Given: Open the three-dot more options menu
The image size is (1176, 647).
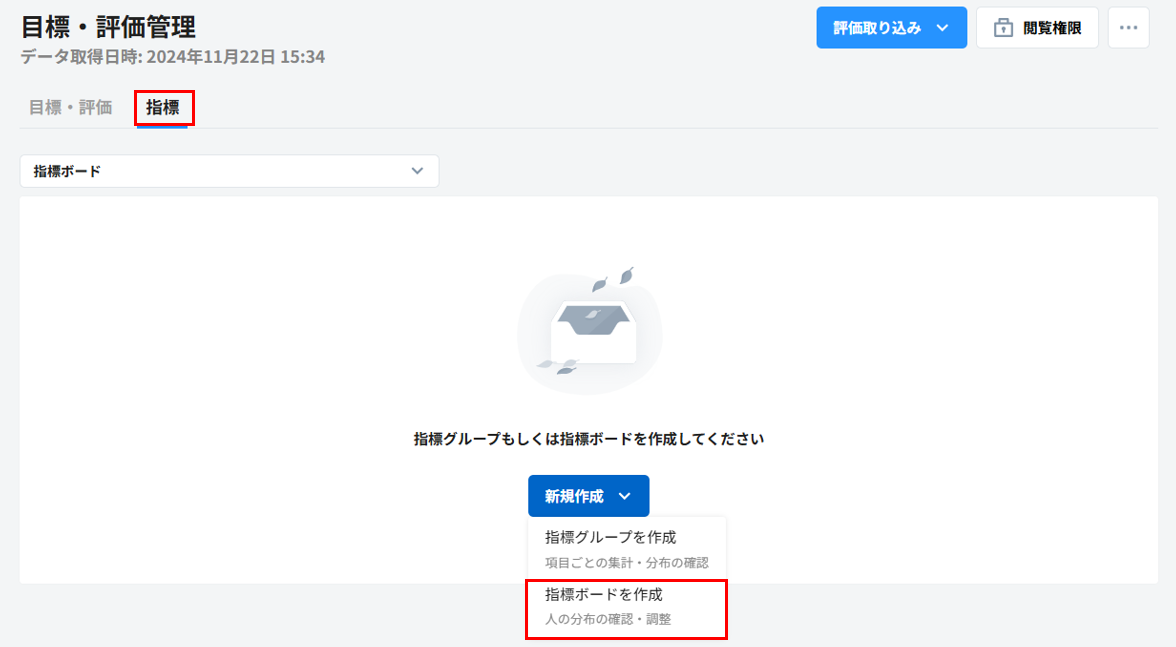Looking at the screenshot, I should click(x=1128, y=28).
